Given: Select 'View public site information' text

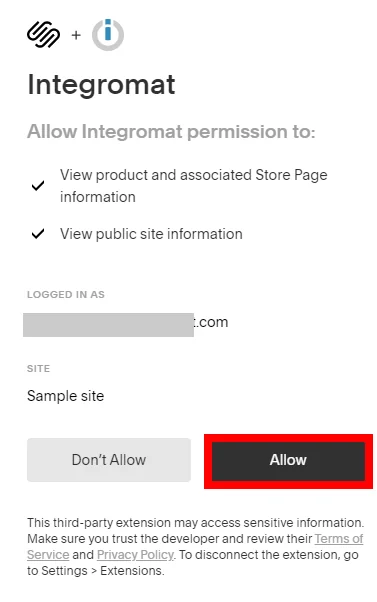Looking at the screenshot, I should coord(151,234).
